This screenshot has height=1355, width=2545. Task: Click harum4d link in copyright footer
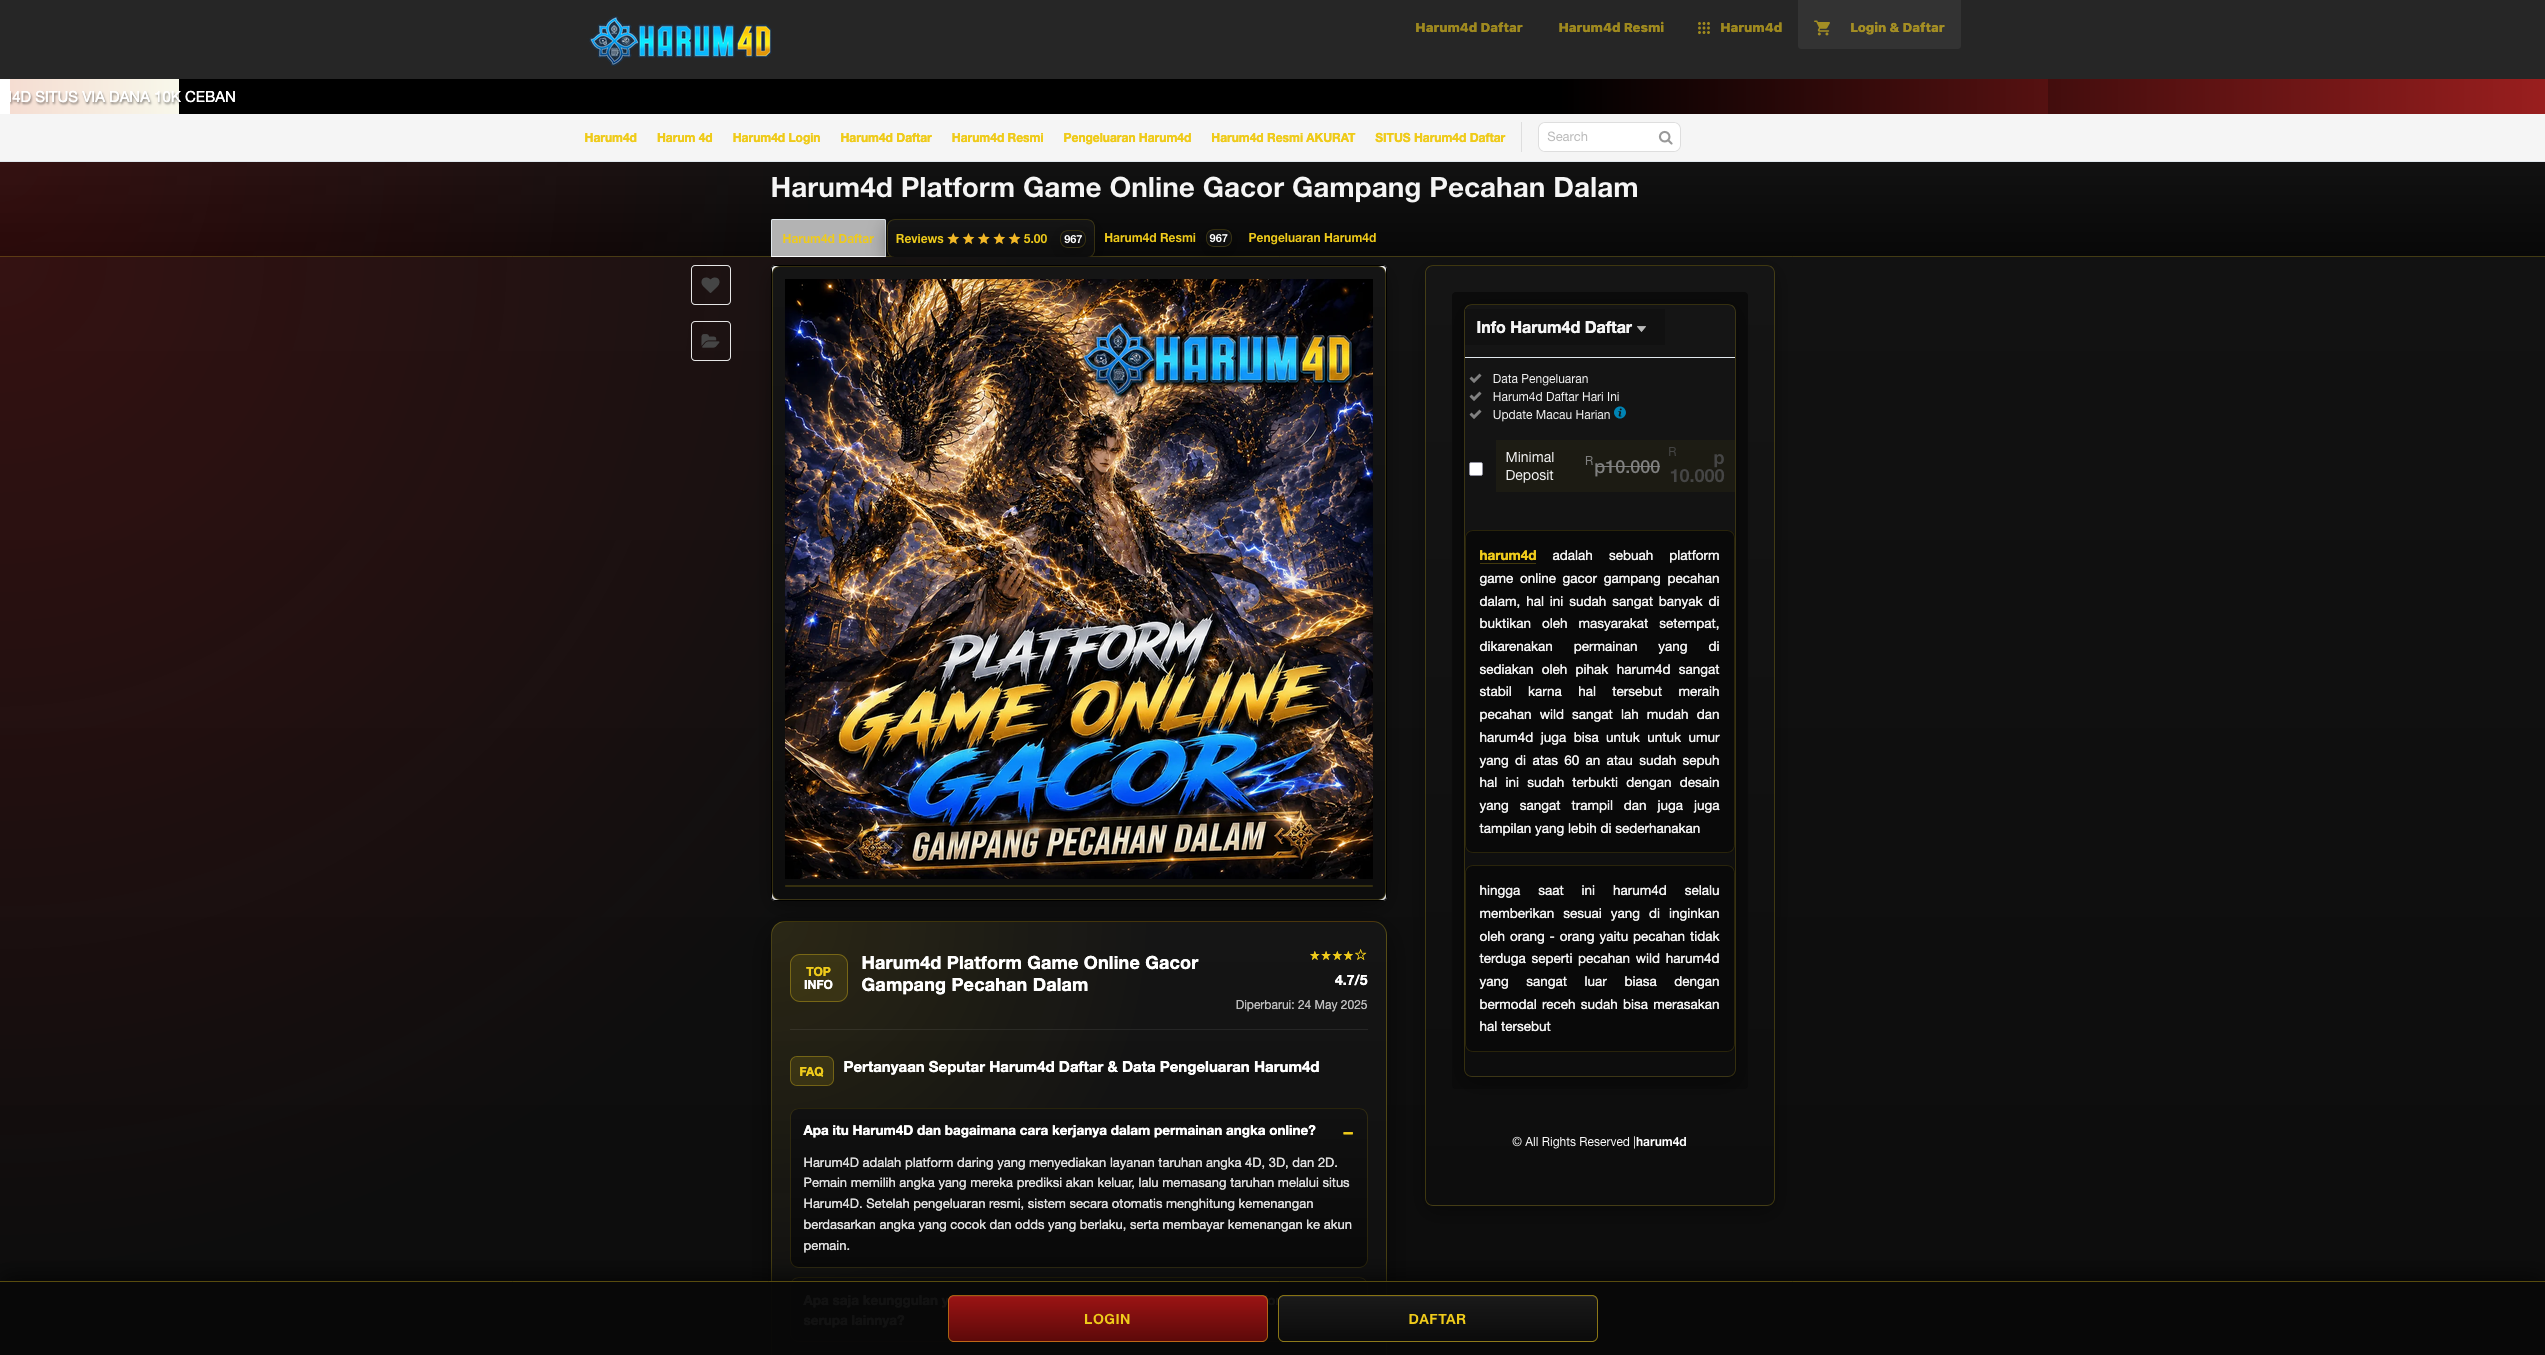tap(1661, 1142)
